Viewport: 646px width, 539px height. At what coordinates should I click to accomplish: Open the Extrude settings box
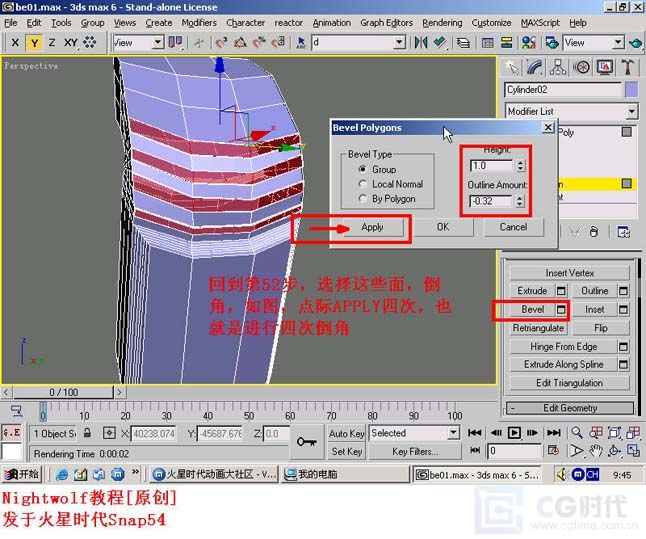click(x=561, y=291)
